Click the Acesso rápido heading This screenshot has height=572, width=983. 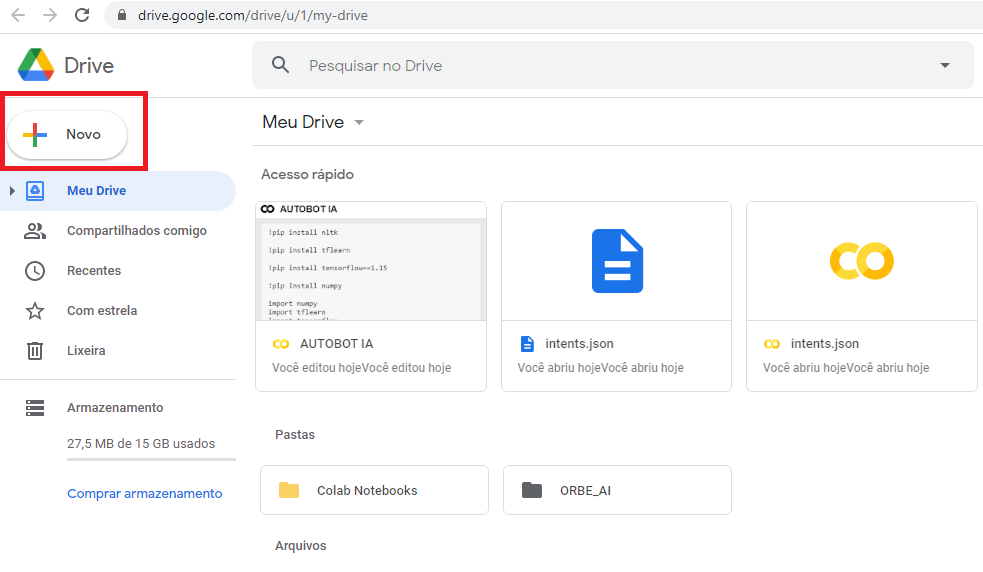307,174
